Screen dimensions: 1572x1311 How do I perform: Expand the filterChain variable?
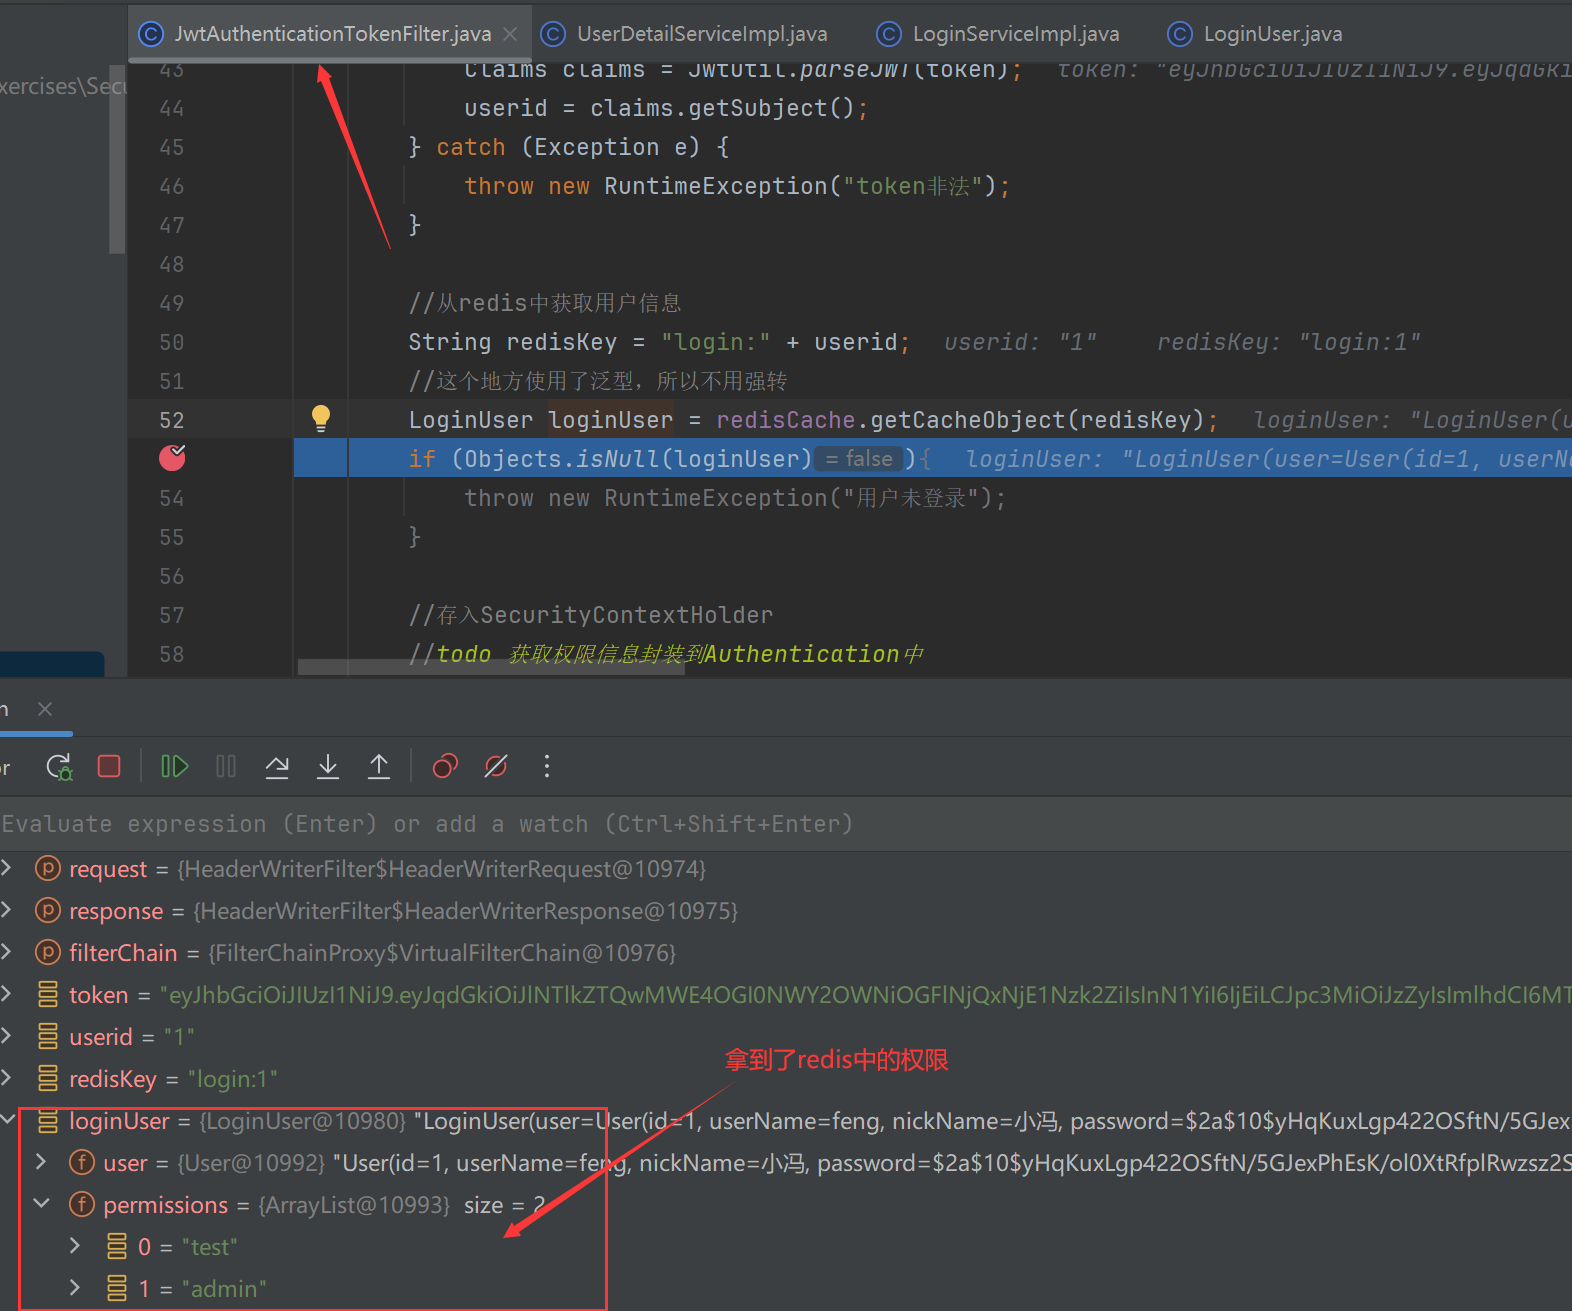click(x=7, y=952)
